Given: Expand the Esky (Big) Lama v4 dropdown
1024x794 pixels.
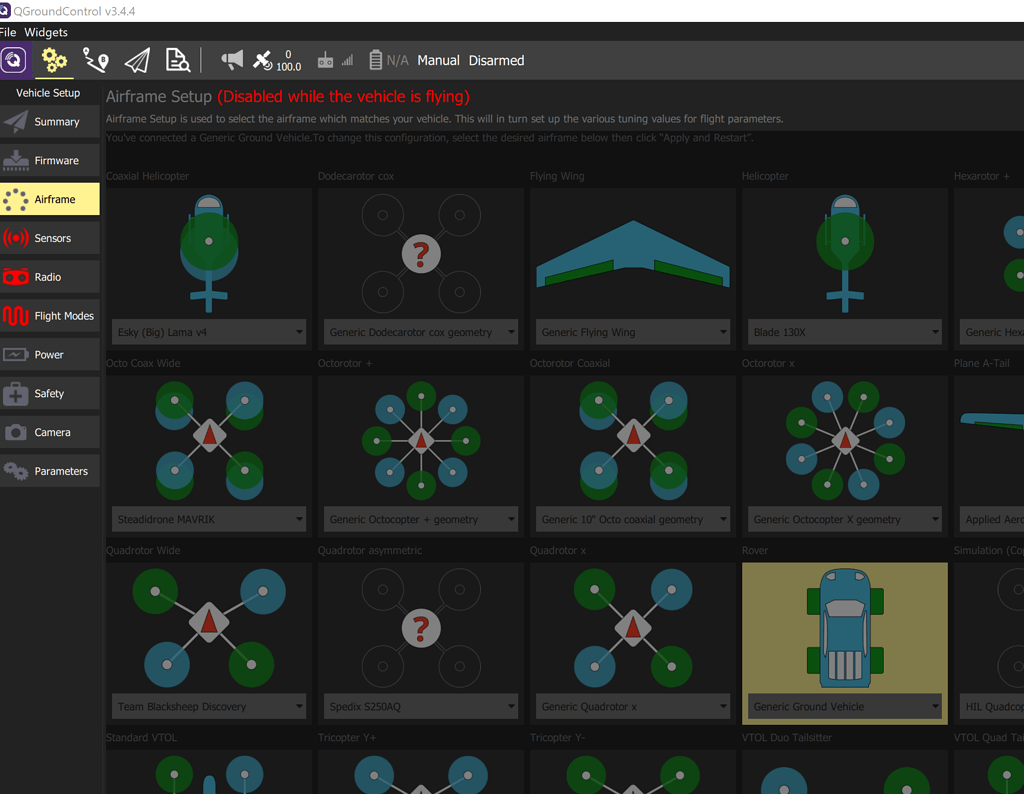Looking at the screenshot, I should pos(208,332).
